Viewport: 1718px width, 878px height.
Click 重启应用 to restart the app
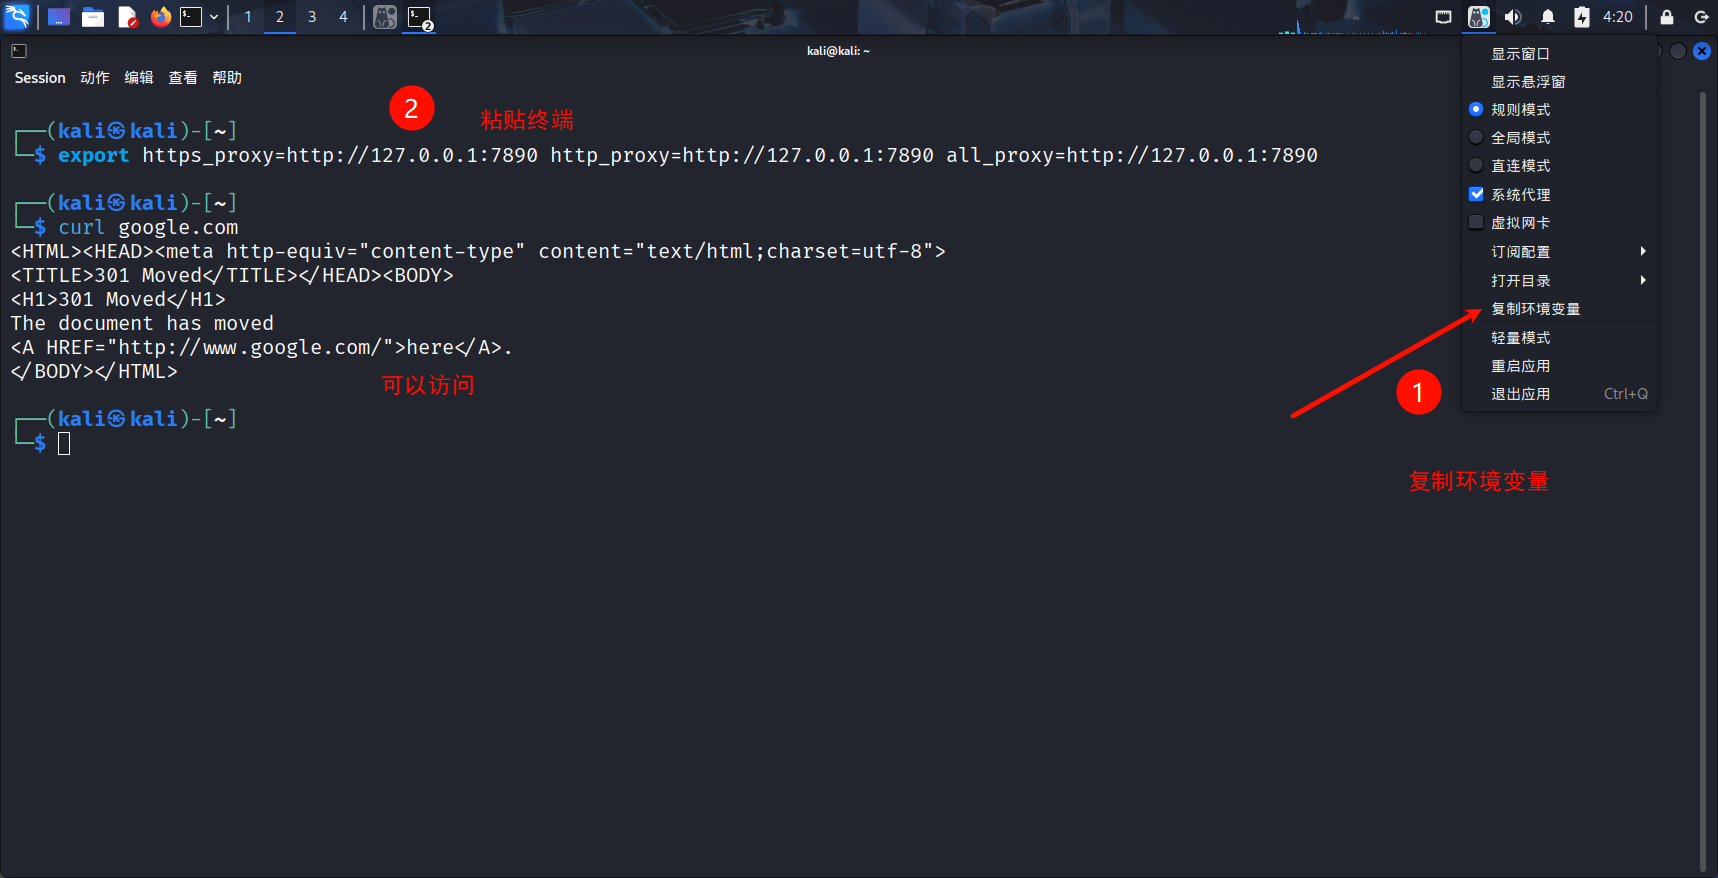[x=1520, y=366]
